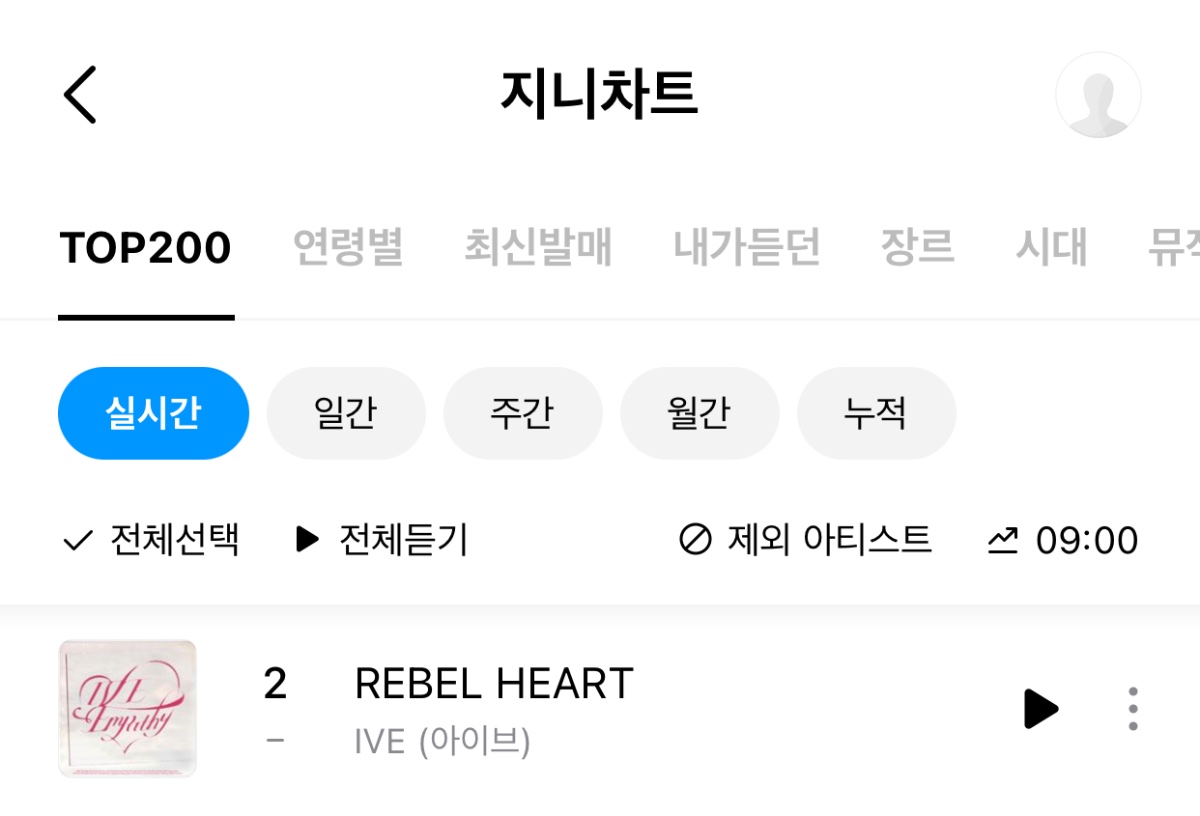Tap the chart trend icon beside 09:00

click(1003, 541)
